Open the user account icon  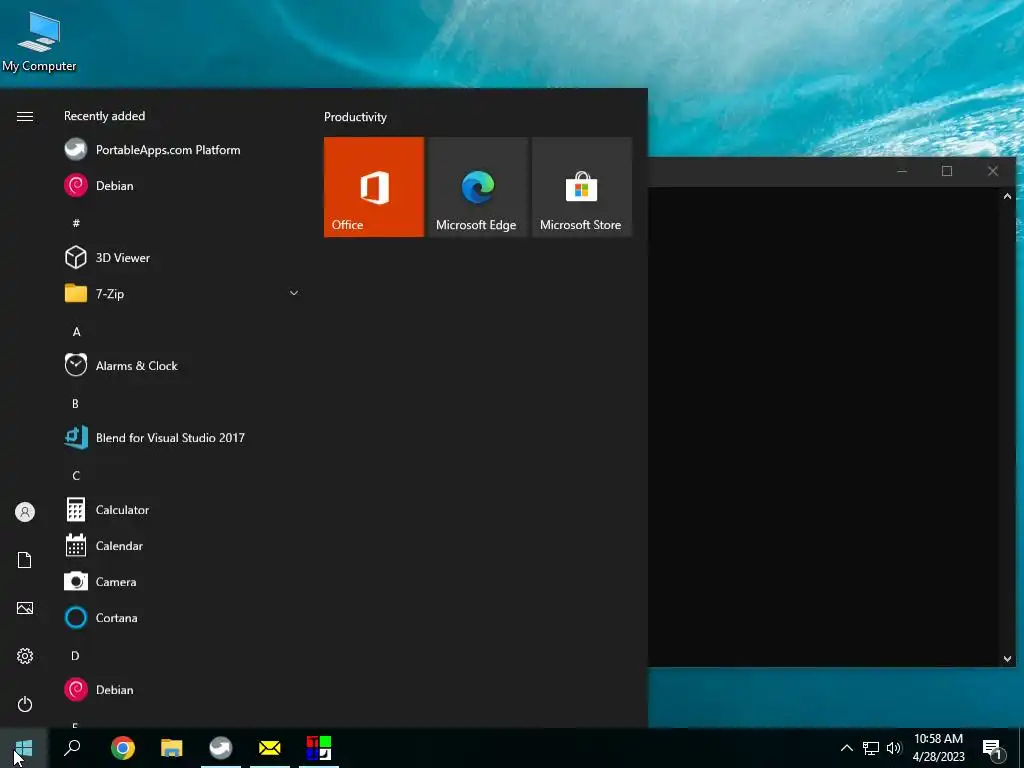point(25,512)
